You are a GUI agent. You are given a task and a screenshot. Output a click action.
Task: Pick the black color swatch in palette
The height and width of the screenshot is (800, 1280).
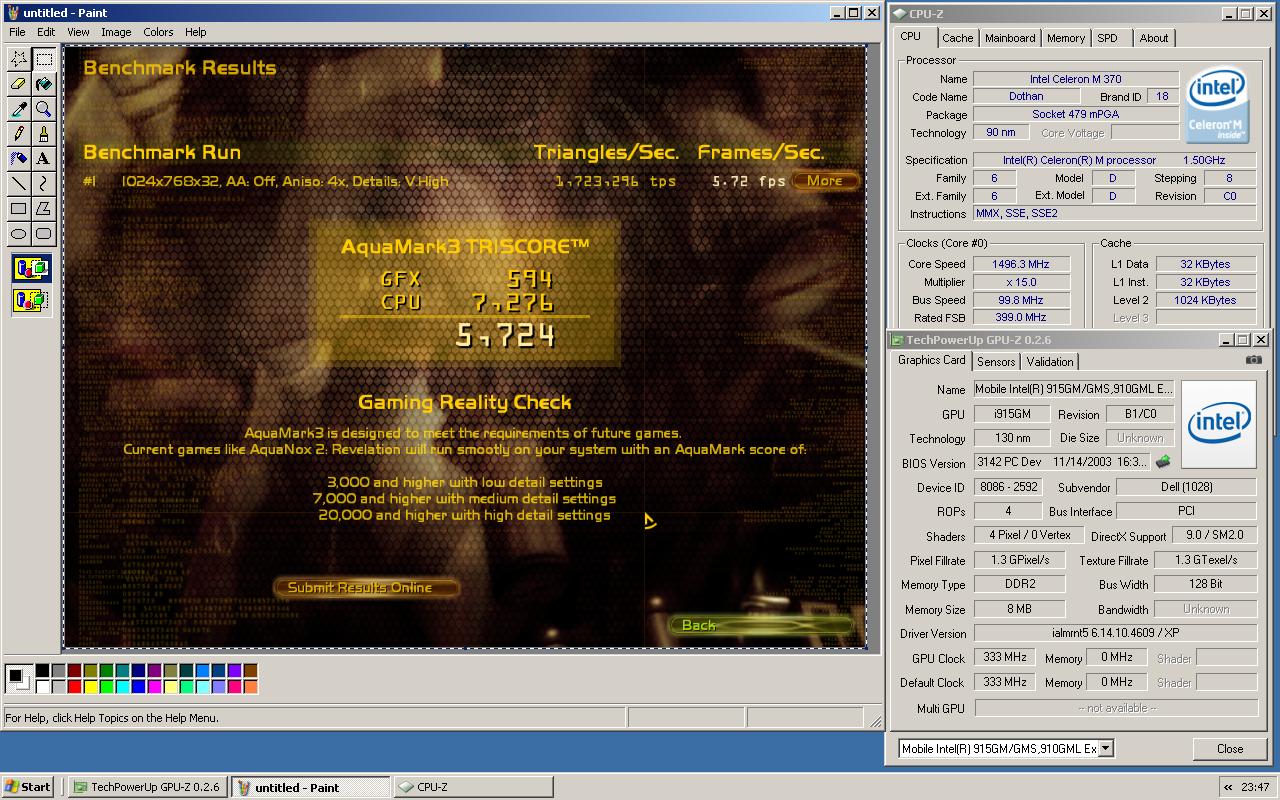(x=43, y=671)
